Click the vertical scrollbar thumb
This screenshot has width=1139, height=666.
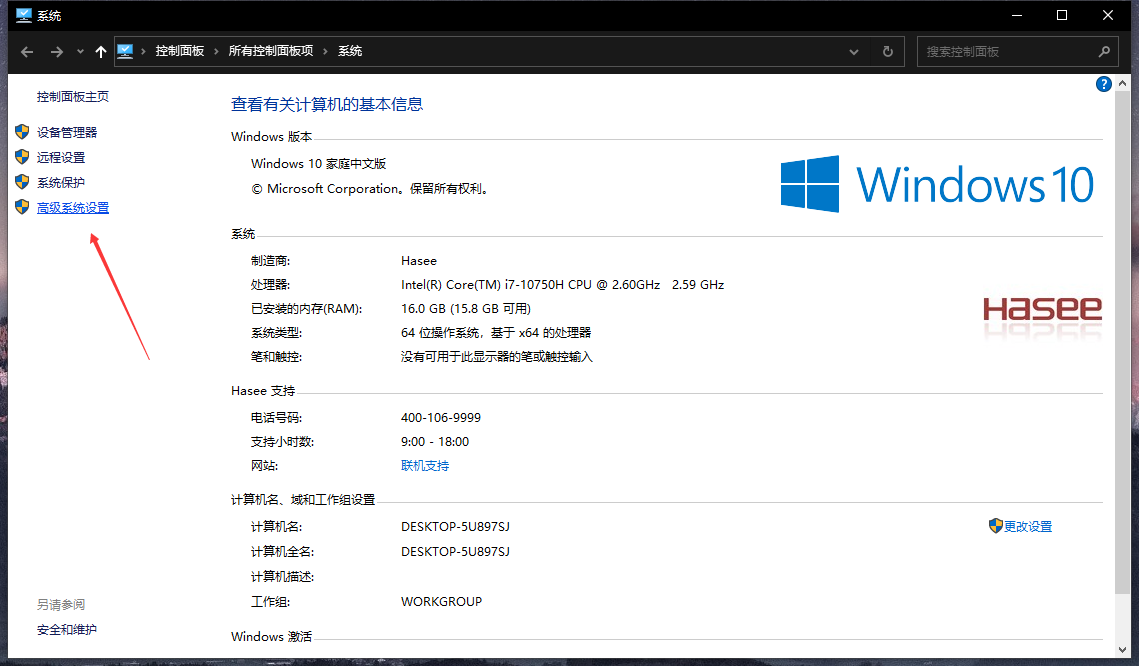(x=1122, y=341)
